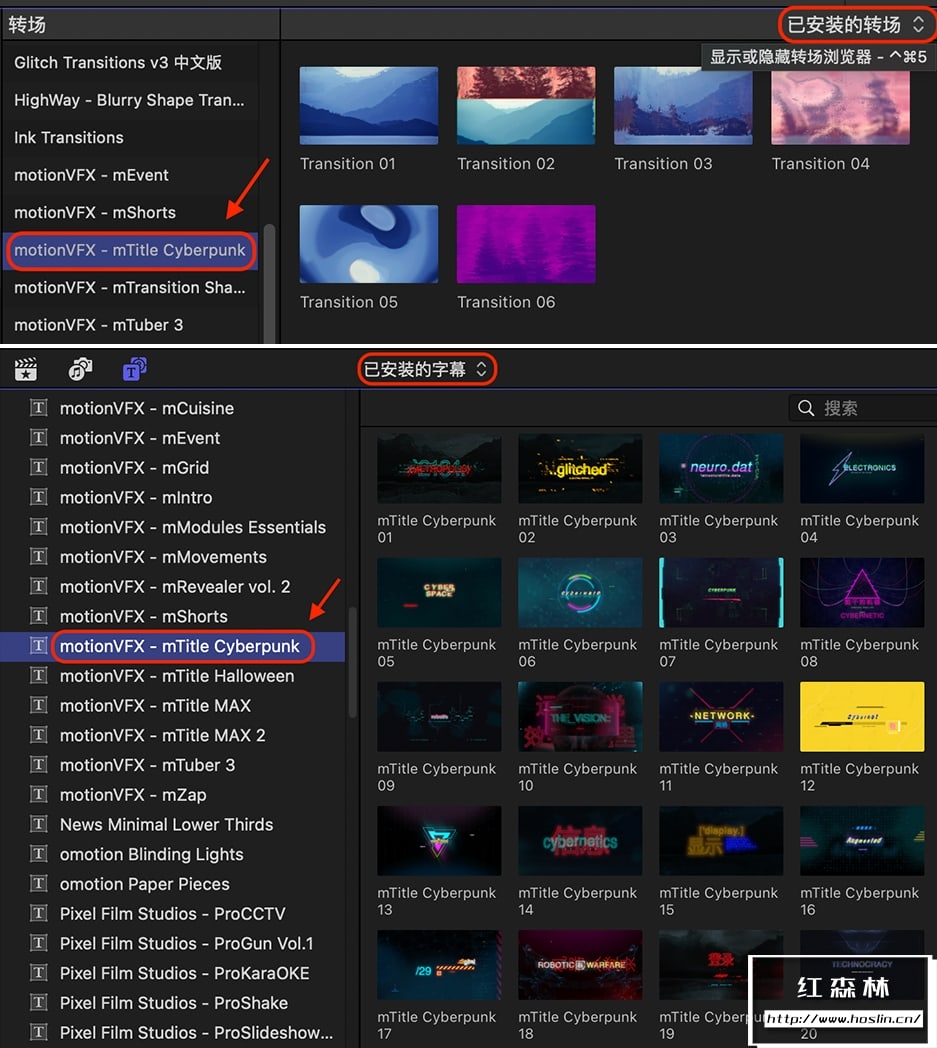Pick mTitle Cyberpunk 10 thumbnail

coord(580,716)
